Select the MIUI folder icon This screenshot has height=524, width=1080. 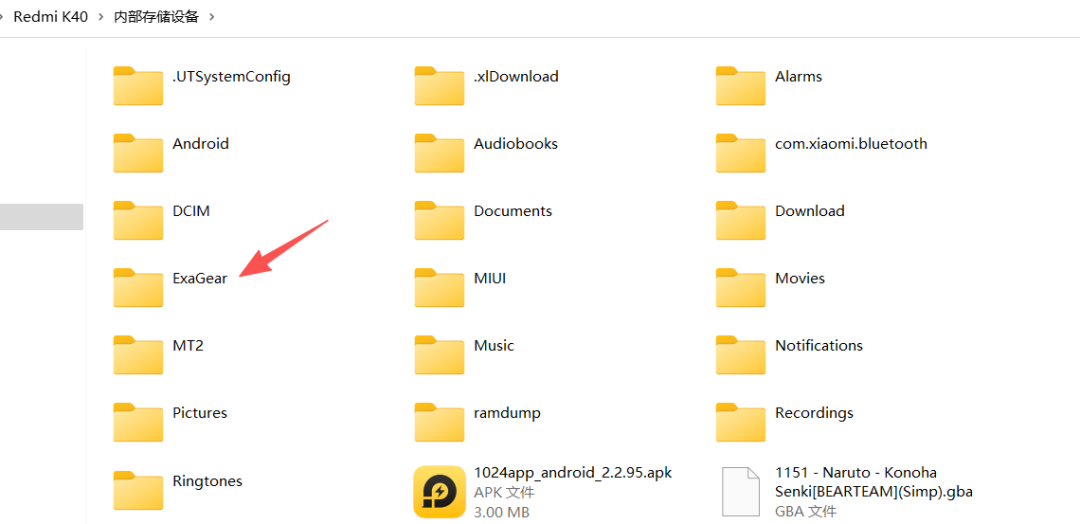click(x=439, y=288)
